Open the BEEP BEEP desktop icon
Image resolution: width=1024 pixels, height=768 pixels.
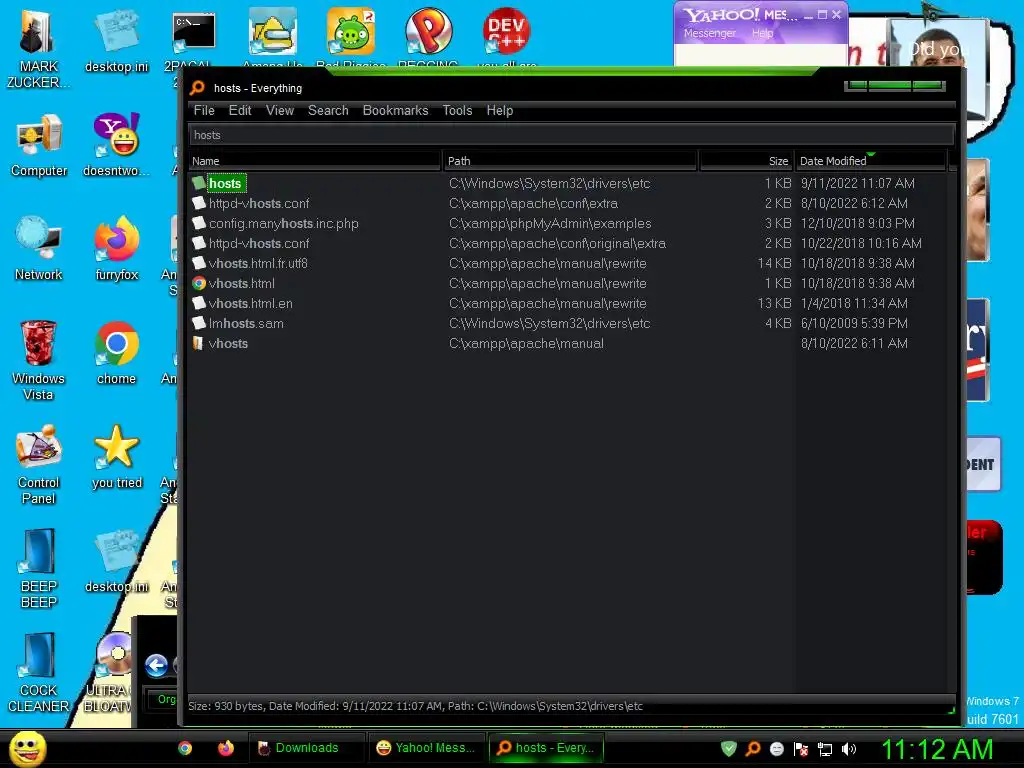[x=39, y=569]
